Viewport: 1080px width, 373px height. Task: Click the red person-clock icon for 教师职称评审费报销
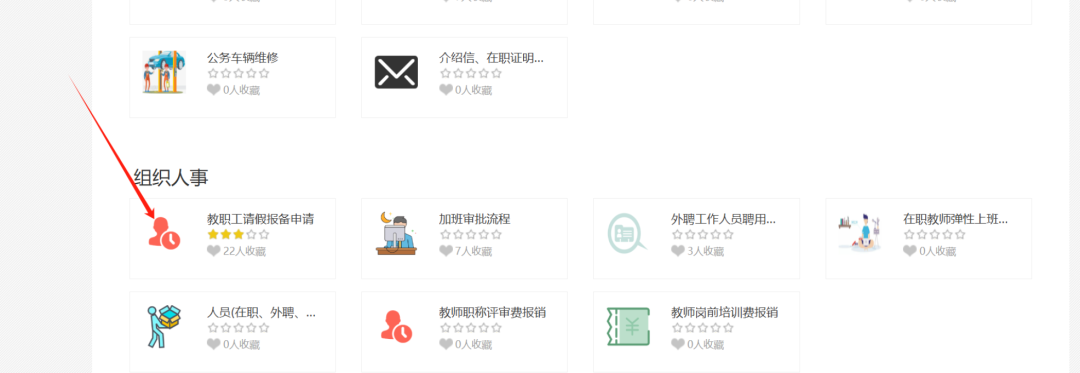pyautogui.click(x=396, y=326)
